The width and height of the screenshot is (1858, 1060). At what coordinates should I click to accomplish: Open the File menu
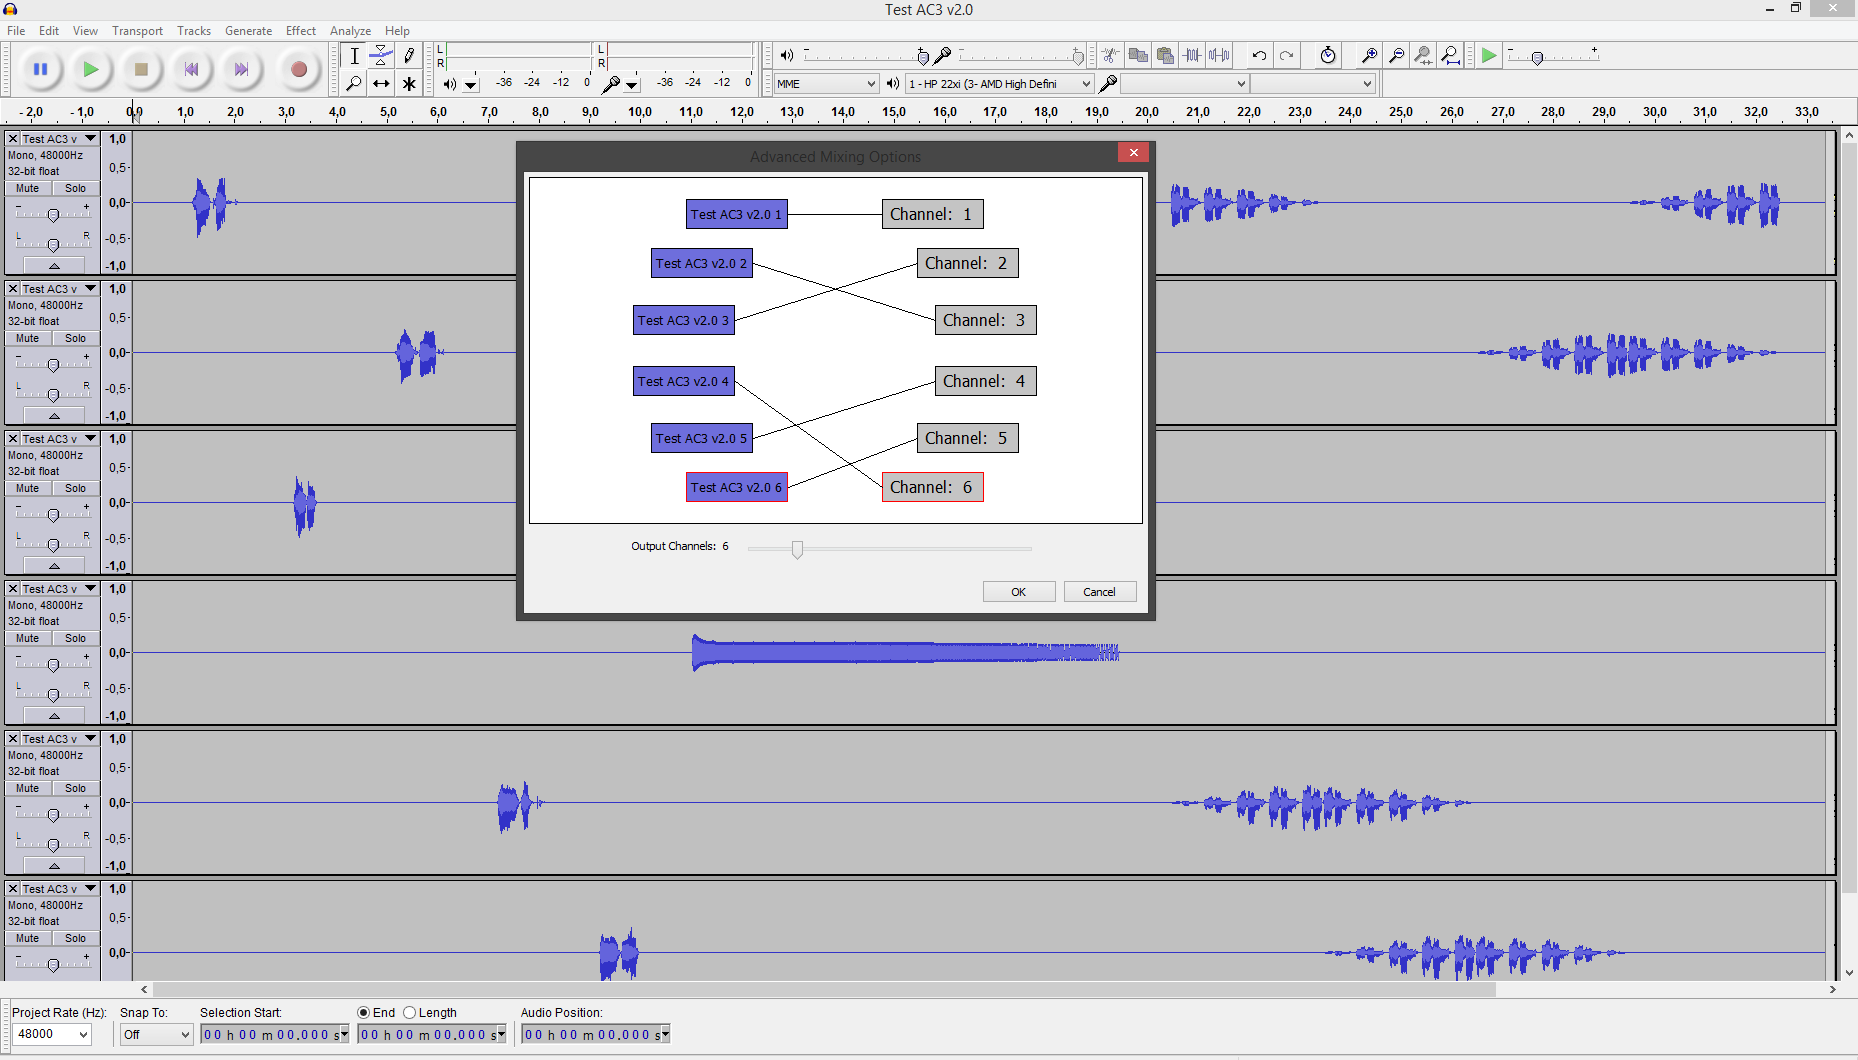[16, 31]
